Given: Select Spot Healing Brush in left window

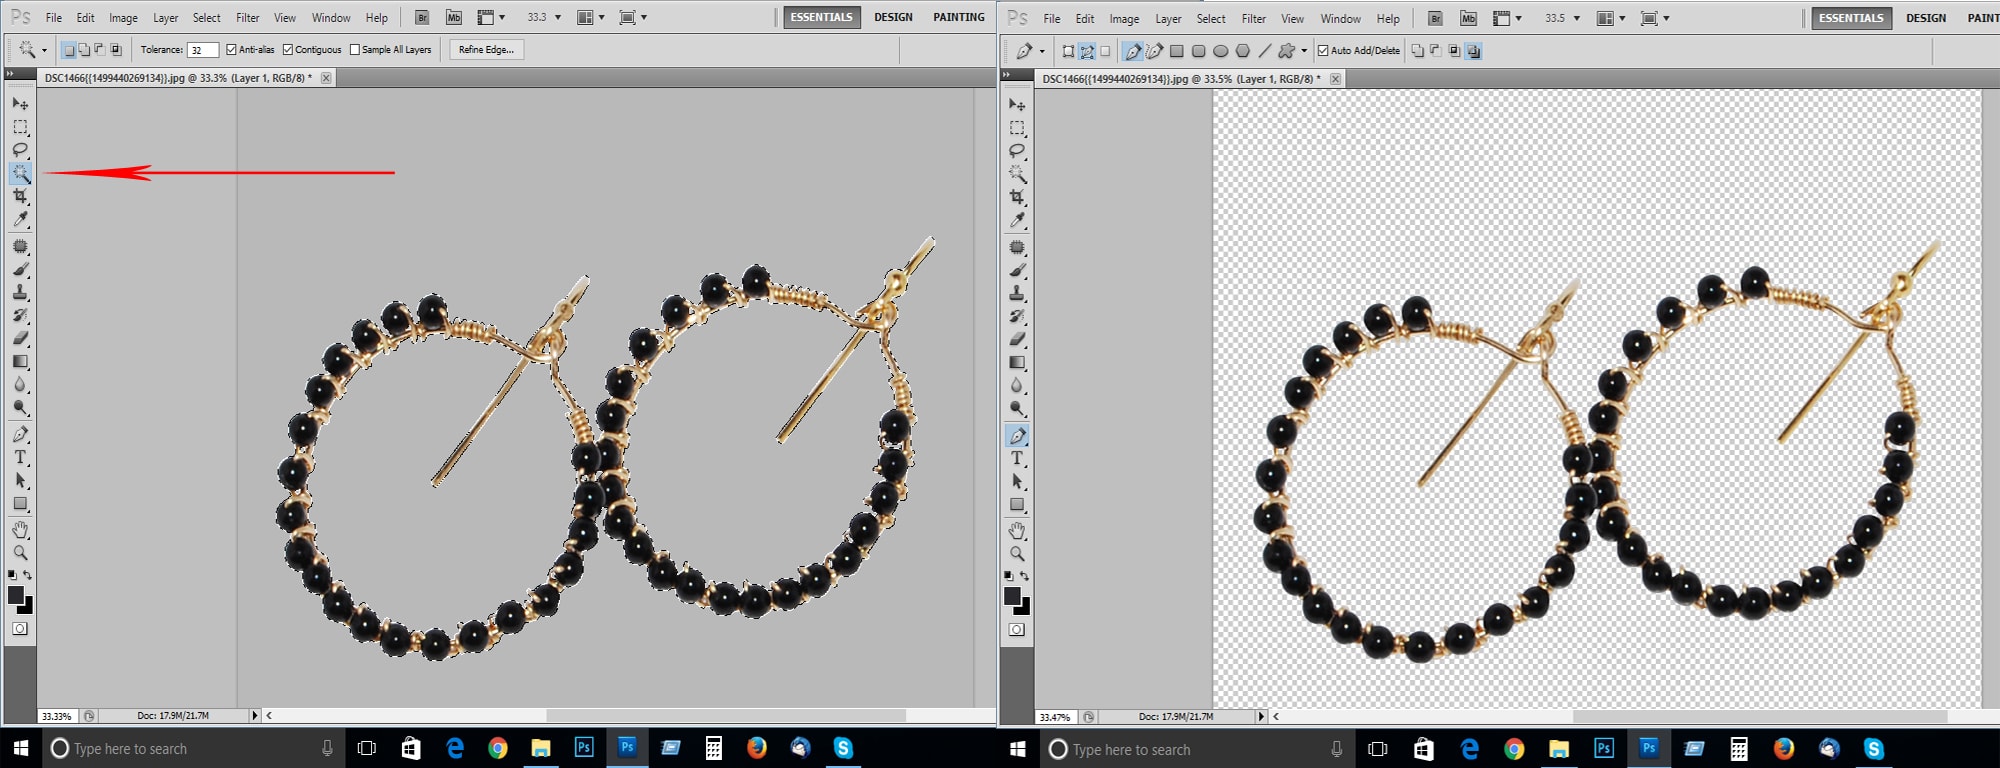Looking at the screenshot, I should click(x=20, y=246).
